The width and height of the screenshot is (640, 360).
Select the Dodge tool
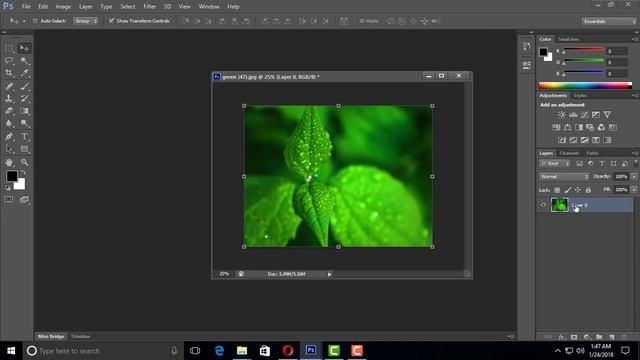point(24,123)
